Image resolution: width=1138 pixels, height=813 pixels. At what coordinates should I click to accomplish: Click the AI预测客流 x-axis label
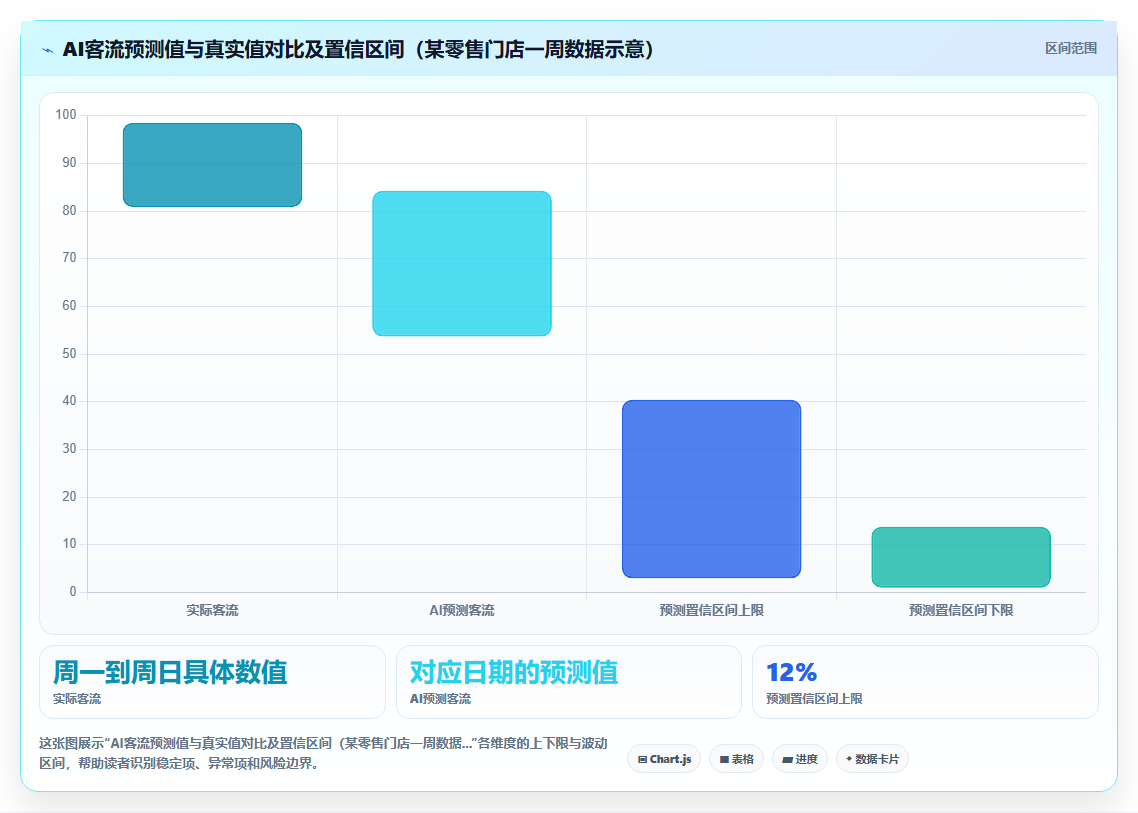462,610
